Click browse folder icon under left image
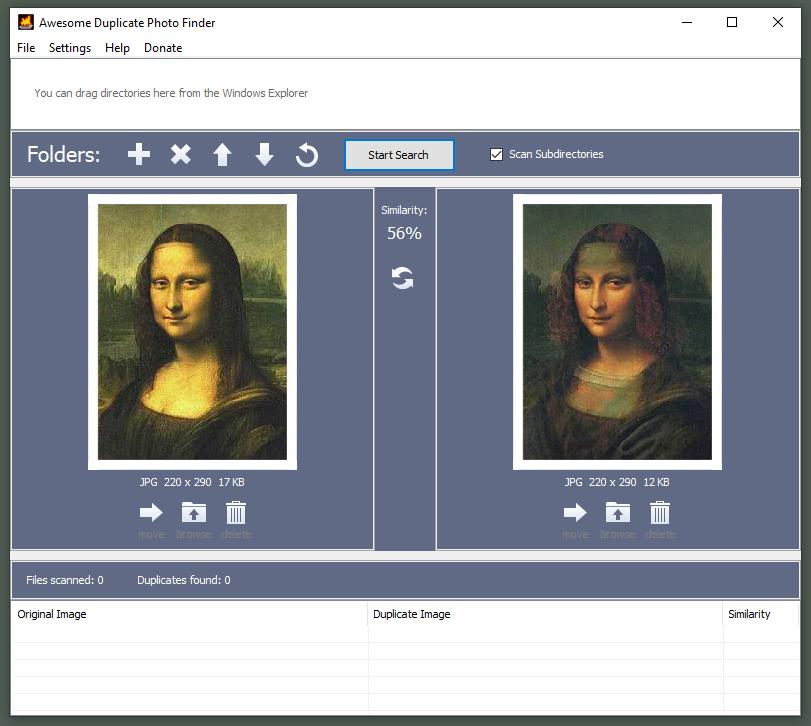 (193, 512)
